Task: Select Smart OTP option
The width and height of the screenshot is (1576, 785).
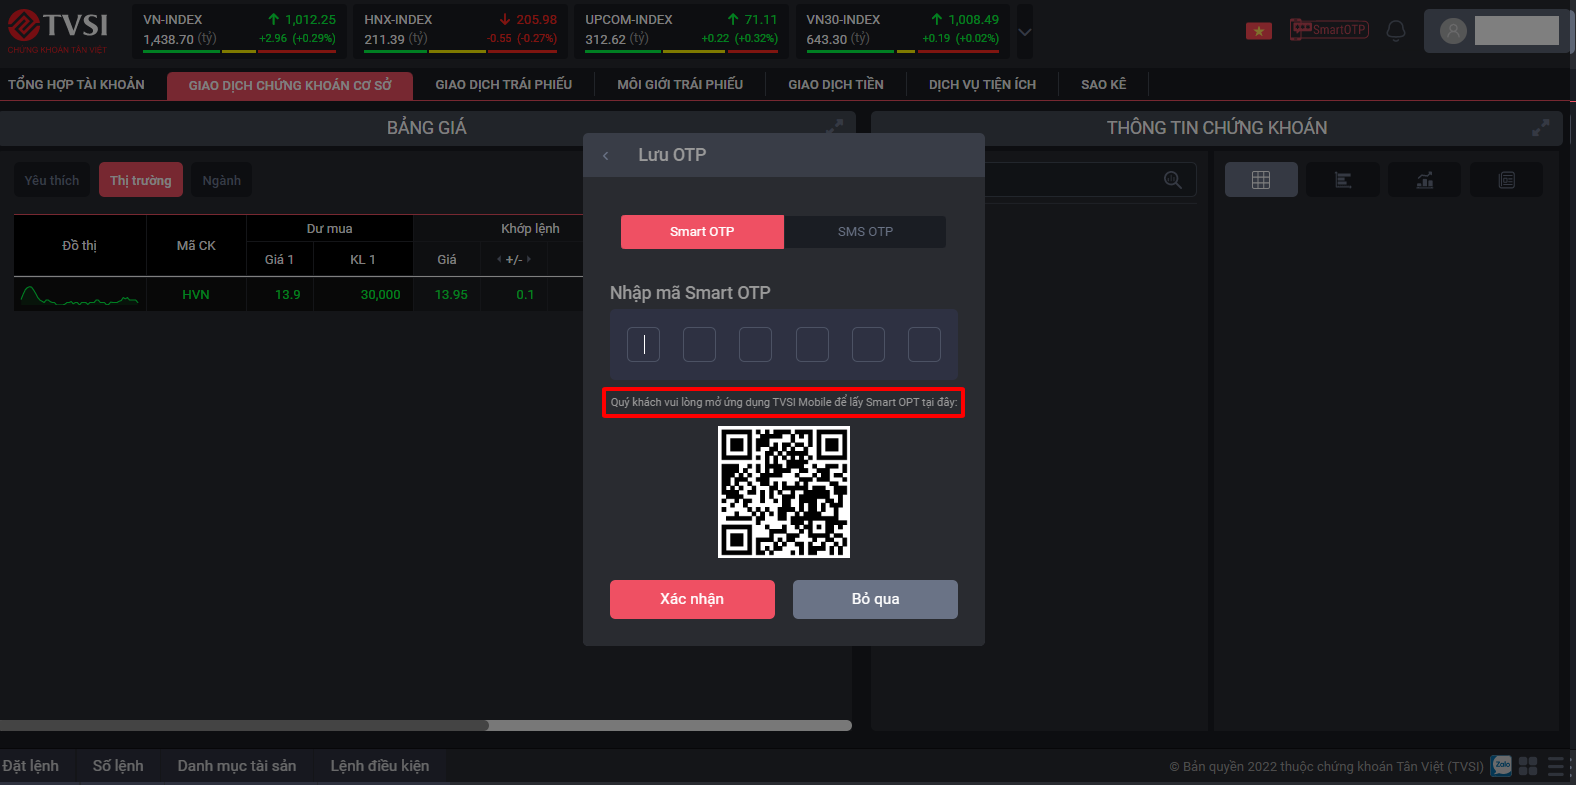Action: pos(702,232)
